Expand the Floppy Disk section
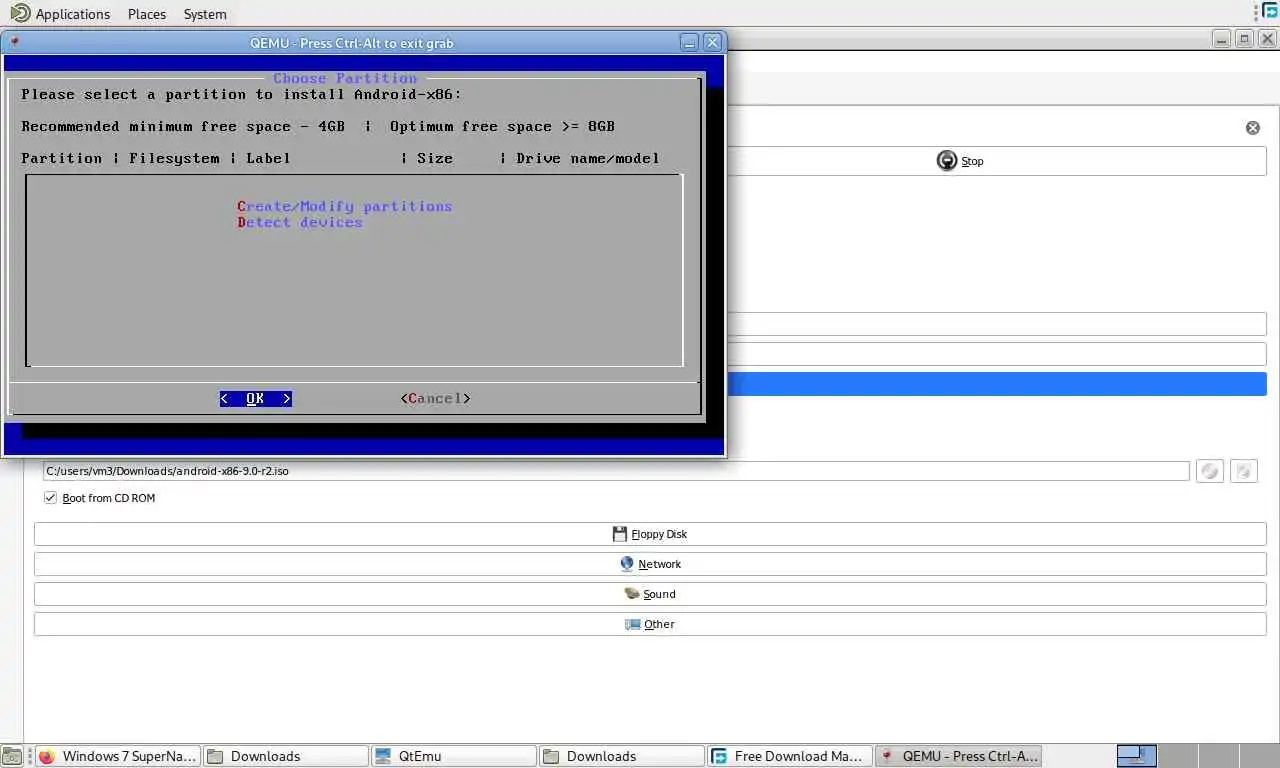 pos(650,534)
